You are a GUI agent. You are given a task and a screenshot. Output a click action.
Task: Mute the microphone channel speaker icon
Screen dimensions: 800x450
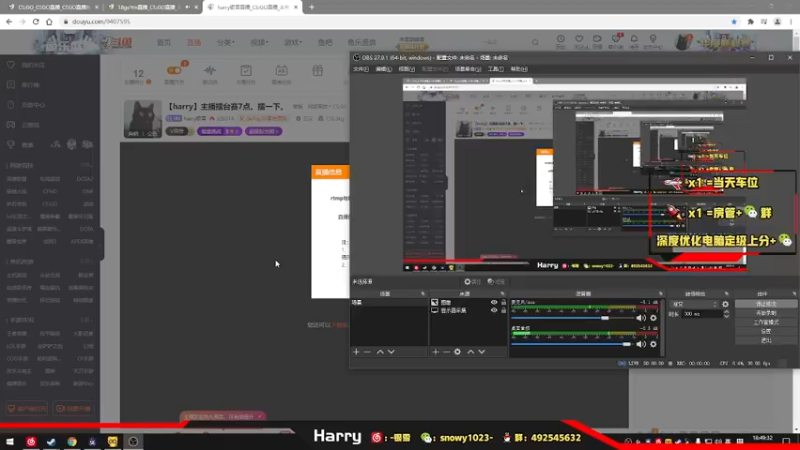641,318
